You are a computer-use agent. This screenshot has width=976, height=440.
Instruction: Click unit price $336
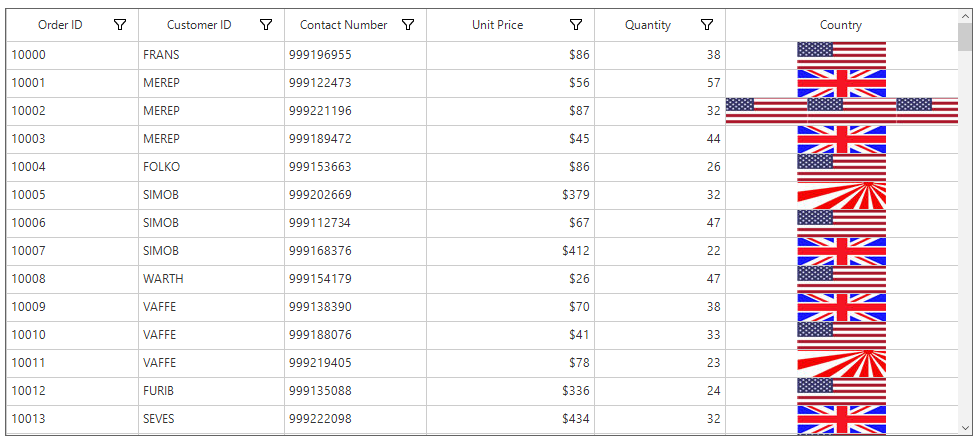pos(510,391)
